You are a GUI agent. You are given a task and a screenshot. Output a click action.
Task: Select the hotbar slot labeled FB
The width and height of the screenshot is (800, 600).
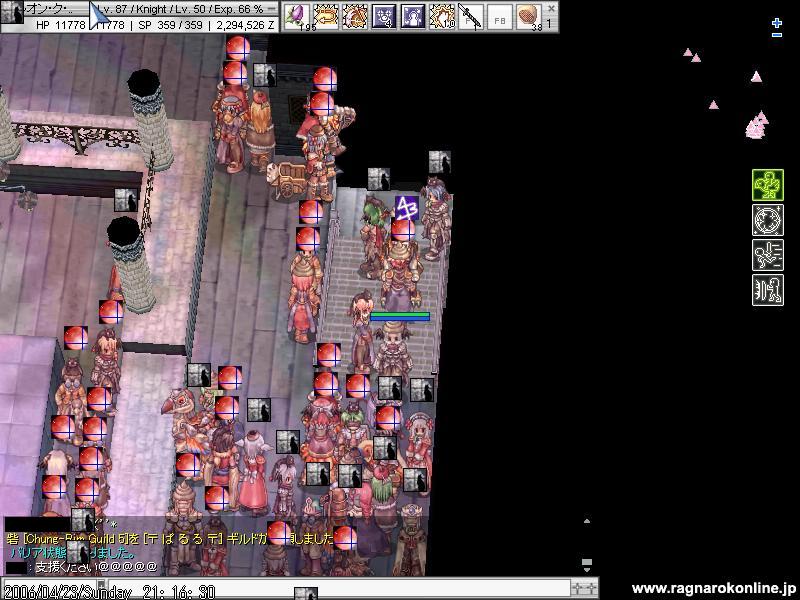pos(500,18)
